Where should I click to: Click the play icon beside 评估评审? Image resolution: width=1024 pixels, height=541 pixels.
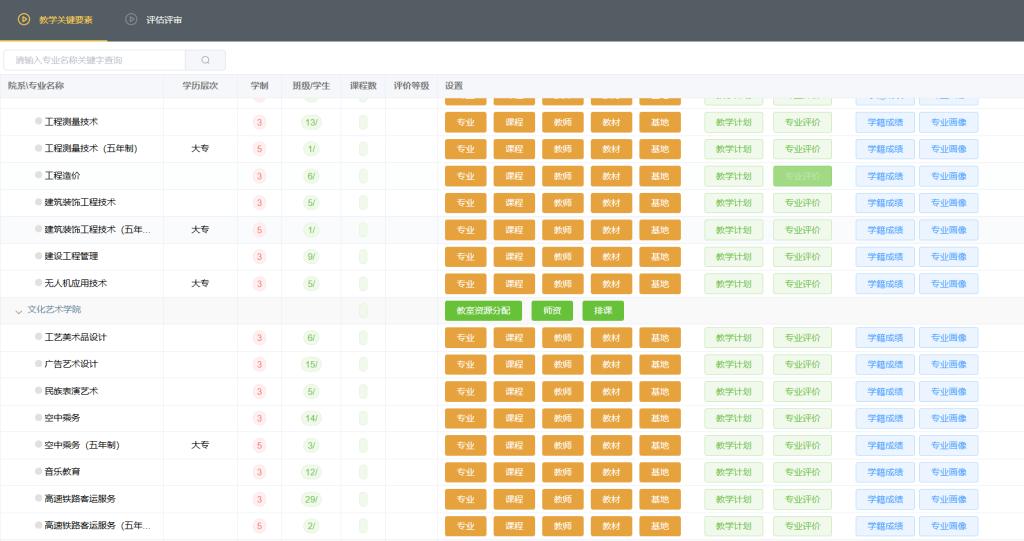click(131, 20)
